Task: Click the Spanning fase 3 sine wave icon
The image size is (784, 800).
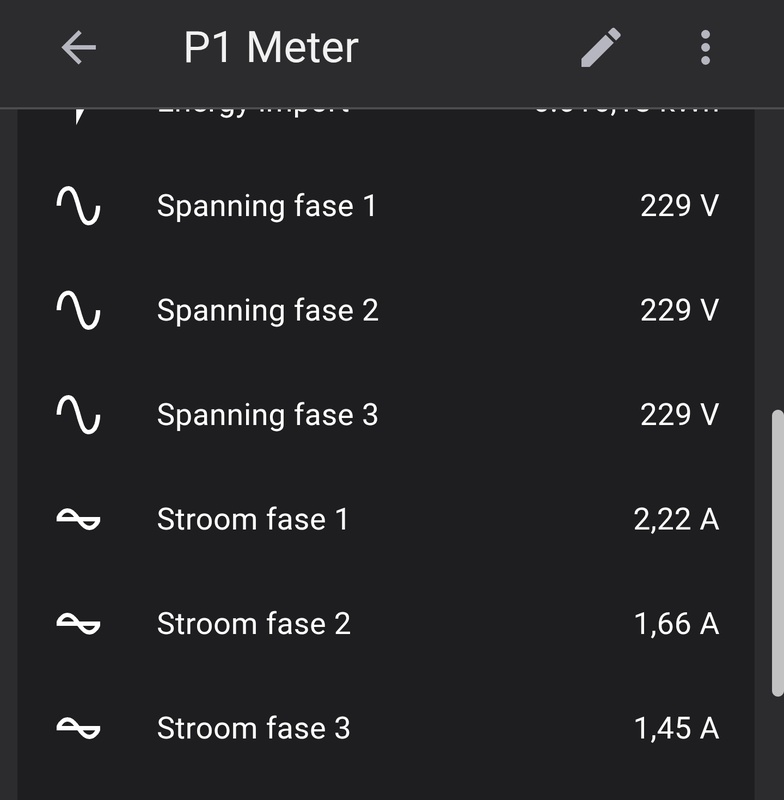Action: pos(78,415)
